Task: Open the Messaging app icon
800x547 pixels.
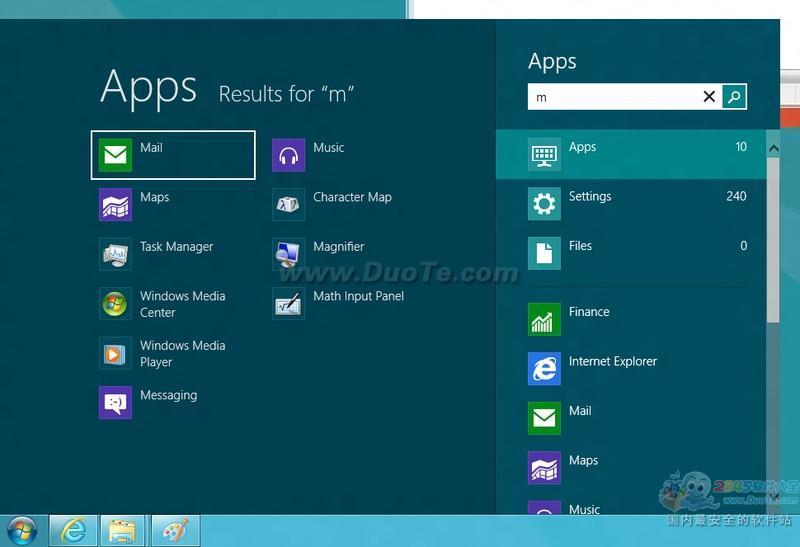Action: [115, 403]
